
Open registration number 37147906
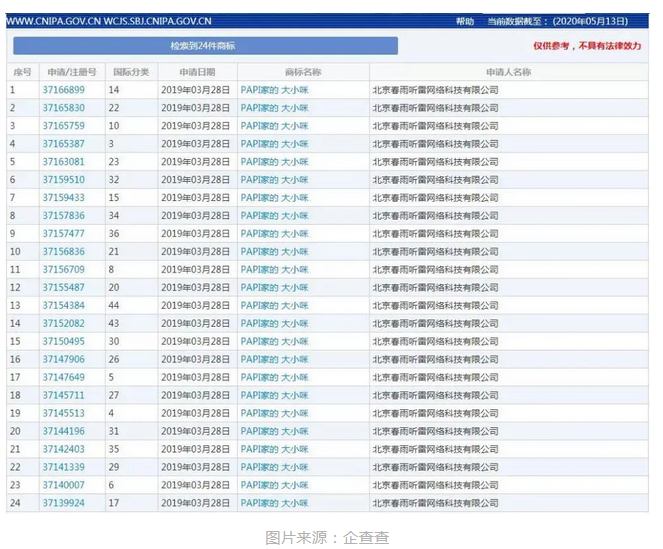pos(63,360)
